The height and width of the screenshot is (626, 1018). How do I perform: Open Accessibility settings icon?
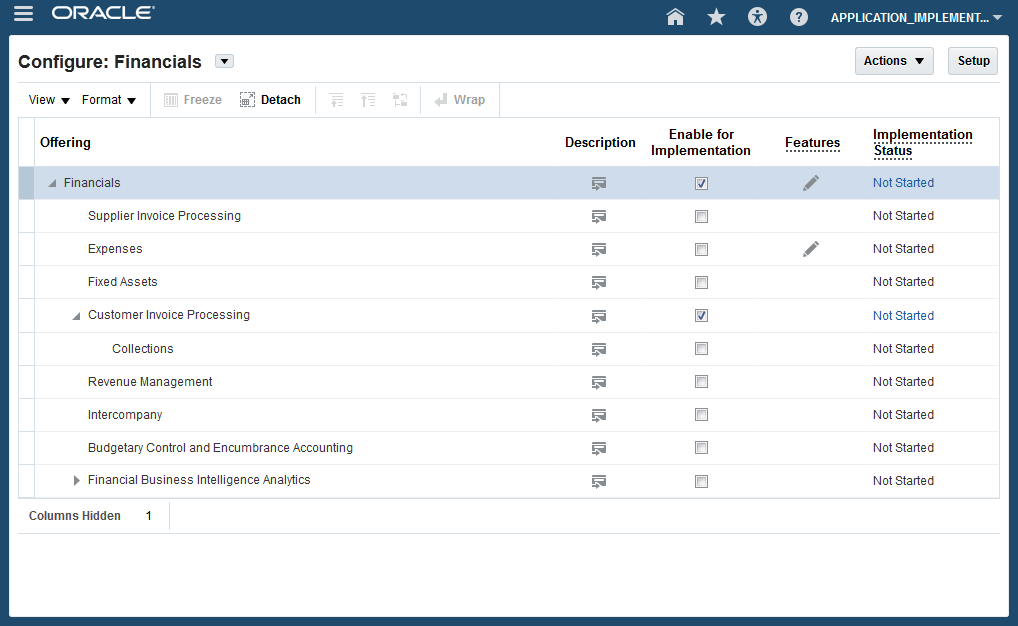[757, 16]
